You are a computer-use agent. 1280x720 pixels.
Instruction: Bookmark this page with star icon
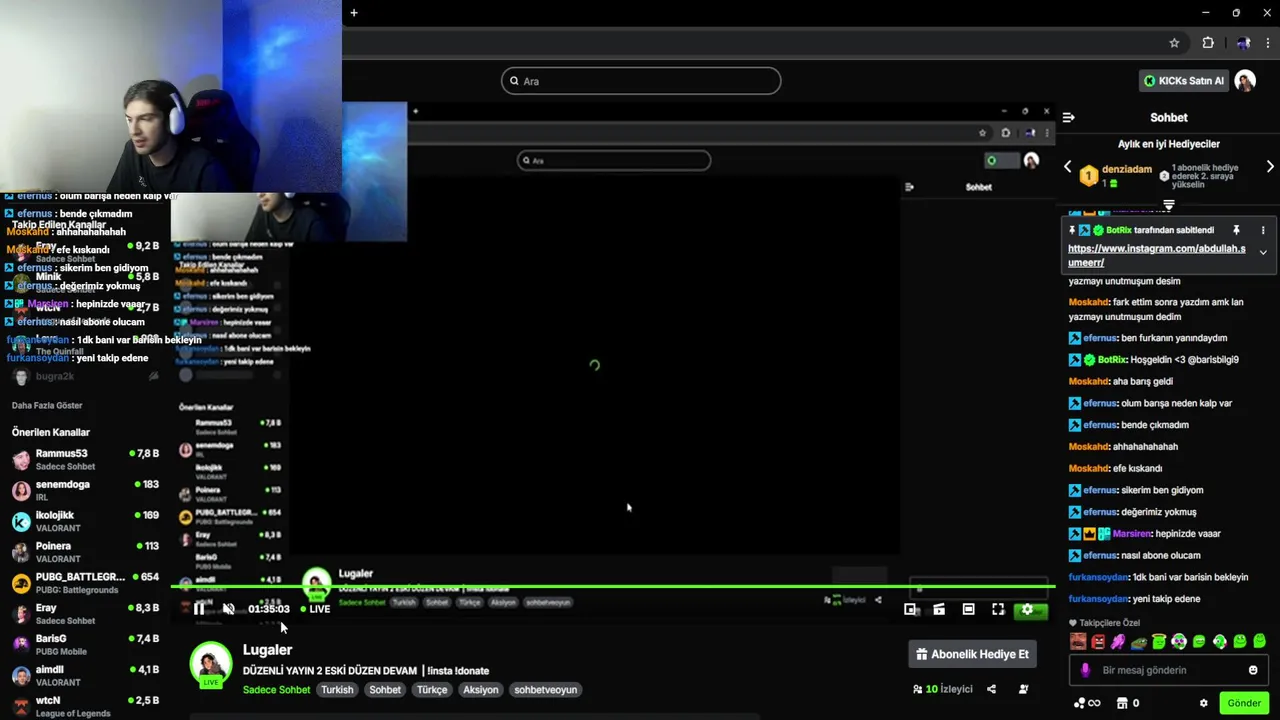pyautogui.click(x=1174, y=43)
